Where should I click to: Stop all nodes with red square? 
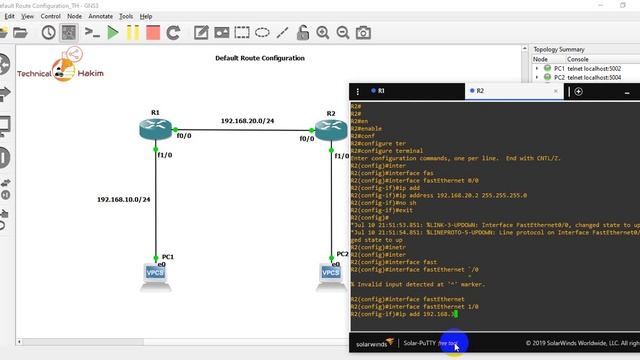coord(153,33)
